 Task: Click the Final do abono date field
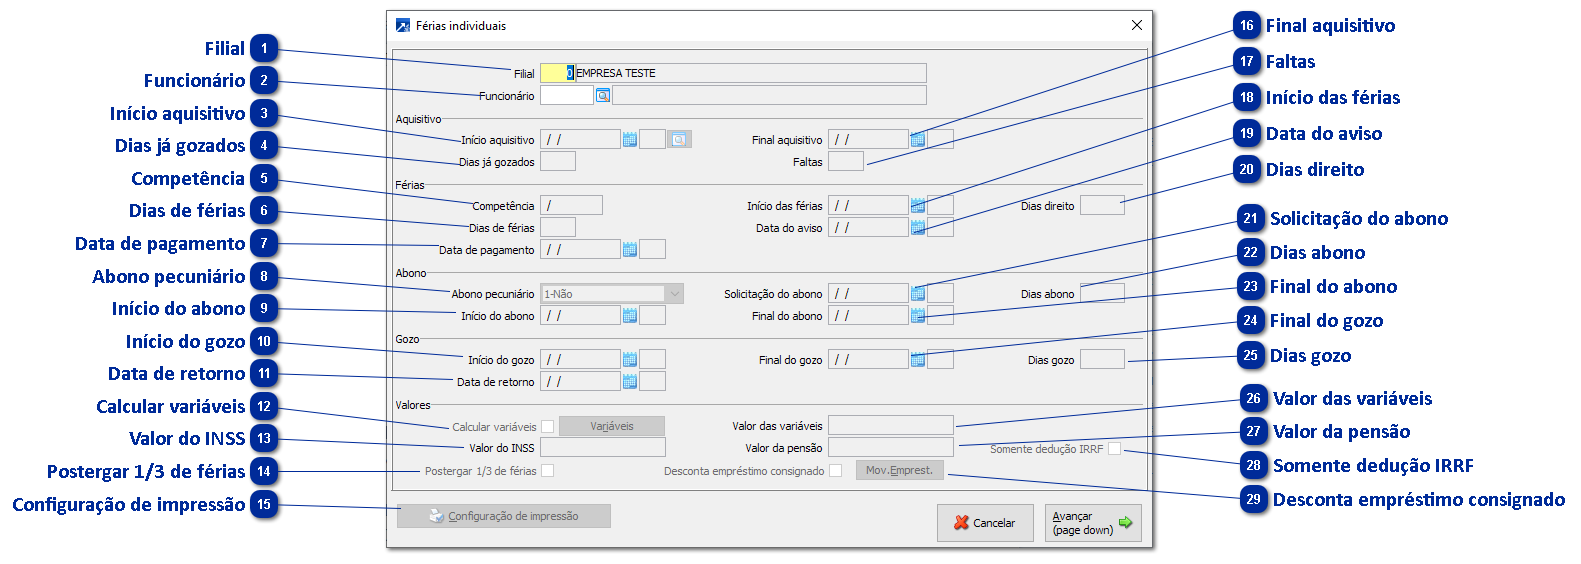(x=868, y=315)
